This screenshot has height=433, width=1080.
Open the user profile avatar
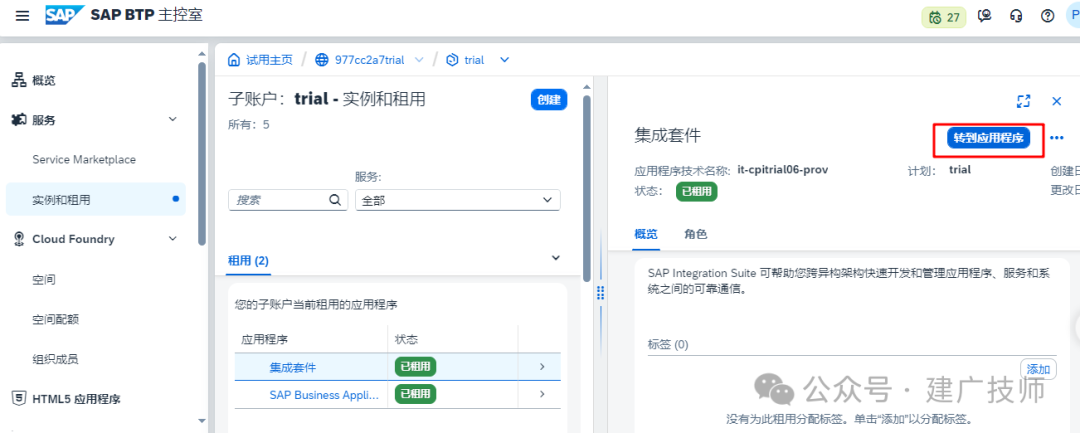click(1073, 16)
